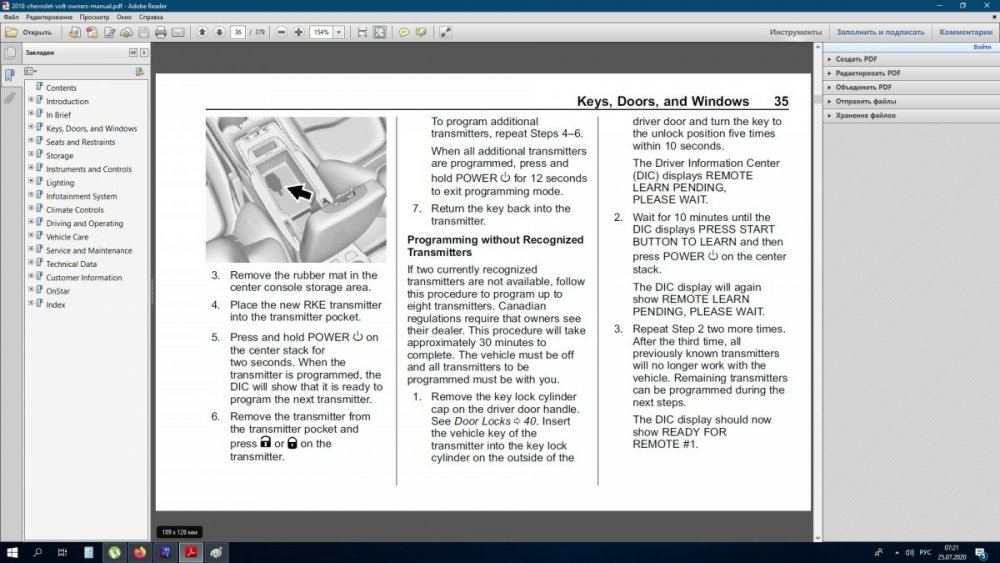The height and width of the screenshot is (563, 1000).
Task: Open the zoom percentage dropdown
Action: 339,32
